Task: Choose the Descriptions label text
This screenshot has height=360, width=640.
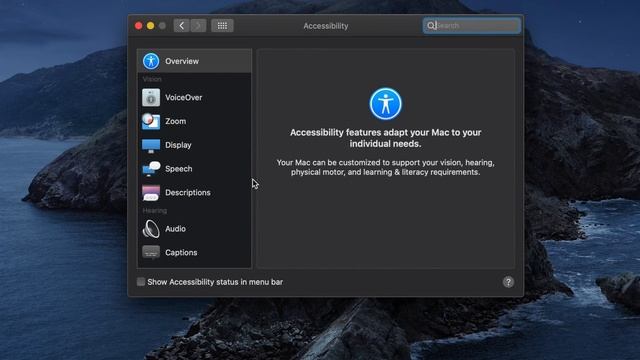Action: [x=188, y=192]
